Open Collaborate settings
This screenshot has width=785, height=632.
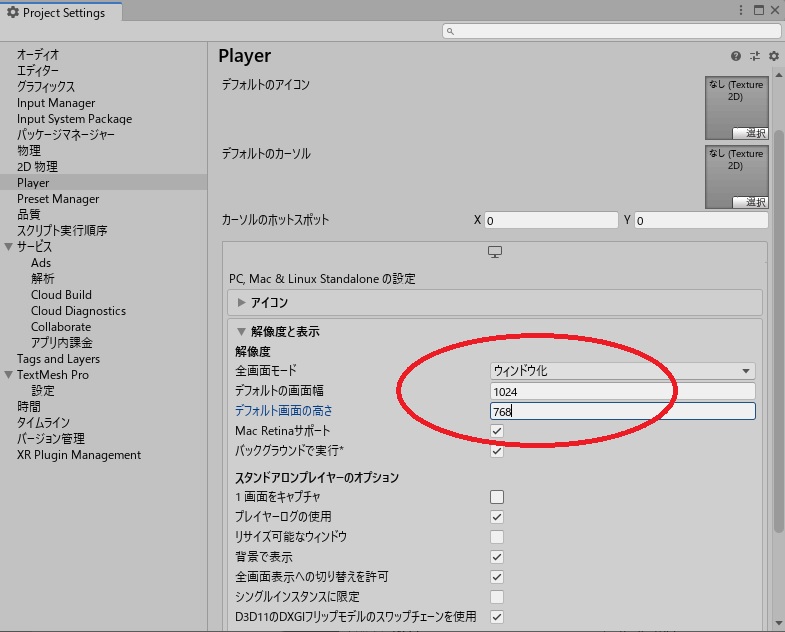(x=61, y=327)
